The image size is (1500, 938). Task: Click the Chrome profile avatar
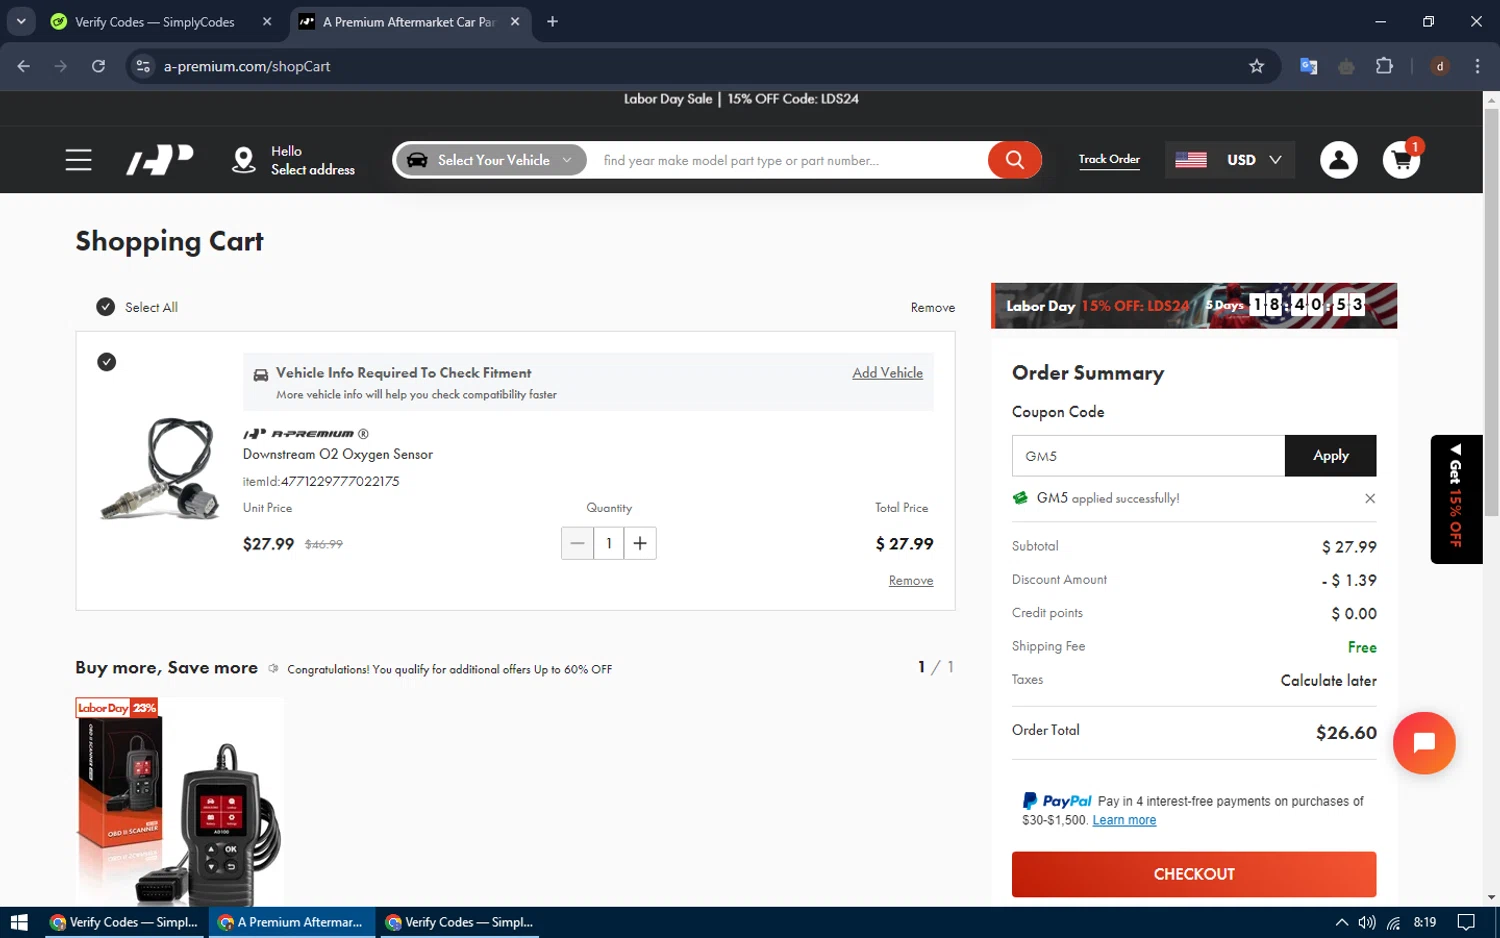click(1440, 66)
